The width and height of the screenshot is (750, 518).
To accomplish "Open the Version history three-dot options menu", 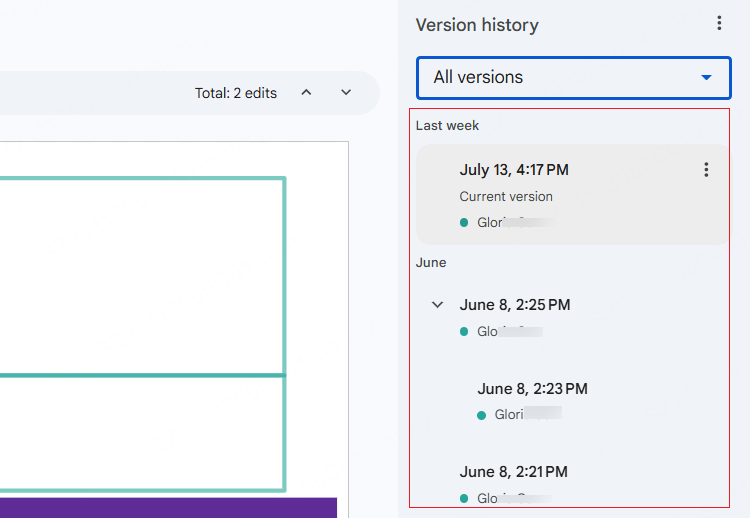I will coord(719,23).
